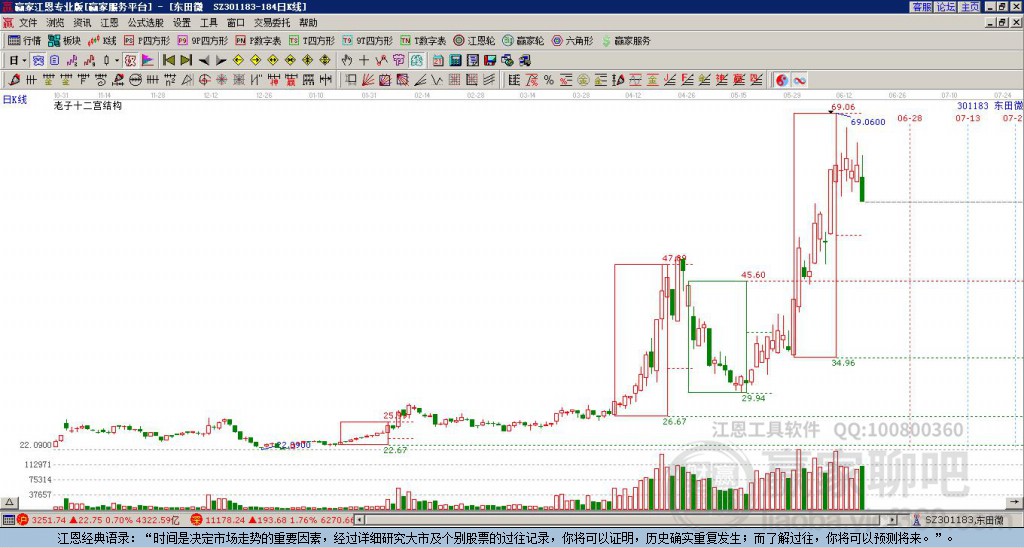
Task: Toggle the infinity loop icon
Action: pyautogui.click(x=799, y=80)
